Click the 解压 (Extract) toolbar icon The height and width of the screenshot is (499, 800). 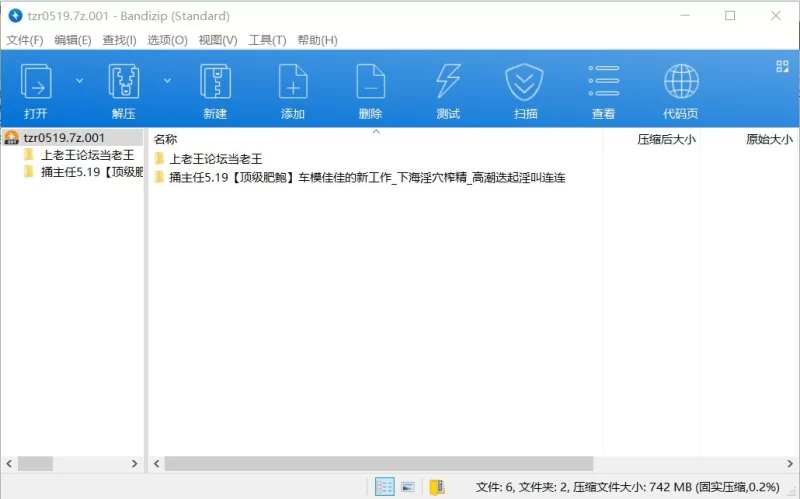(x=123, y=82)
